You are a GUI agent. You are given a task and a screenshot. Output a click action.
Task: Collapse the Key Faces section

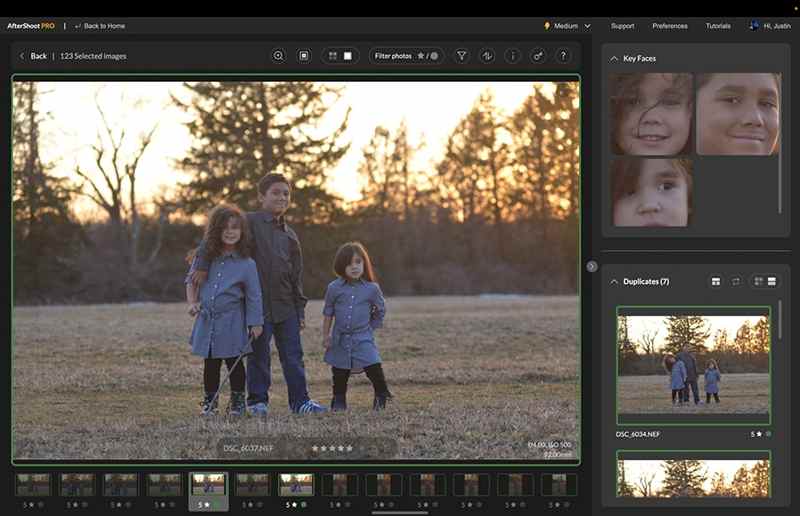pyautogui.click(x=614, y=59)
